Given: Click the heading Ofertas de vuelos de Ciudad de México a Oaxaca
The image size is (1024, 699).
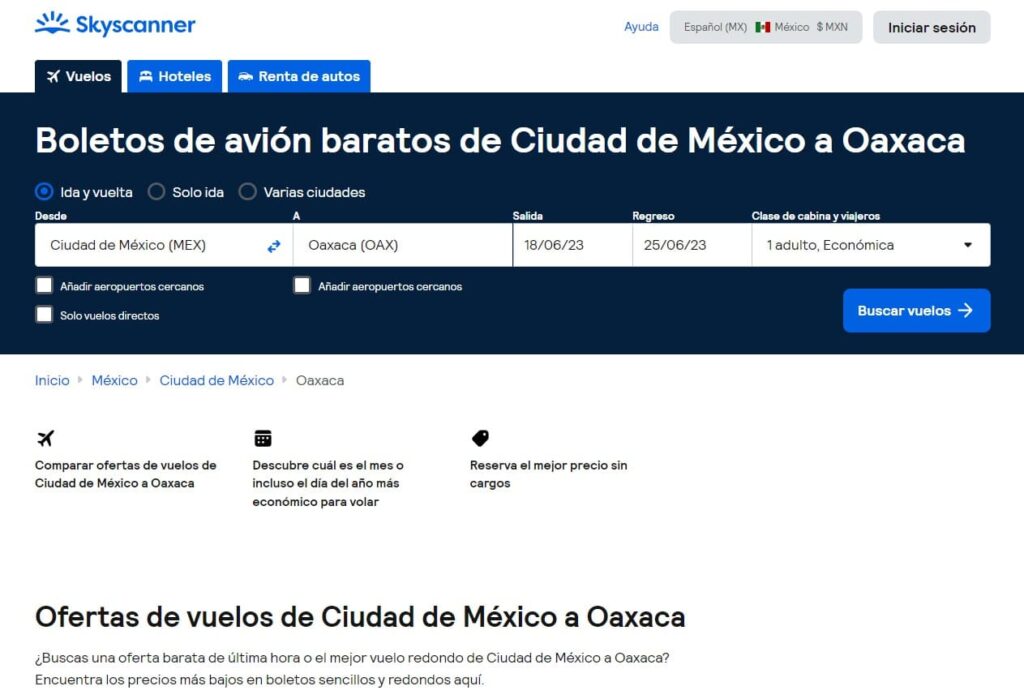Looking at the screenshot, I should 360,617.
